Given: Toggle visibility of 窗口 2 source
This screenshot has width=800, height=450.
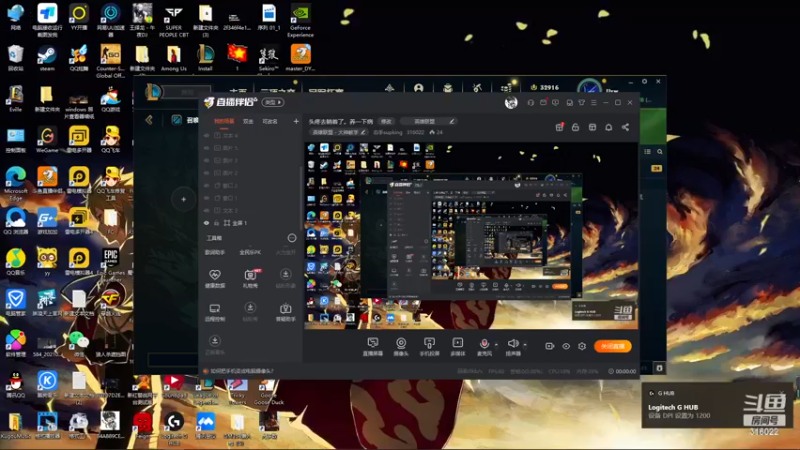Looking at the screenshot, I should pyautogui.click(x=207, y=185).
